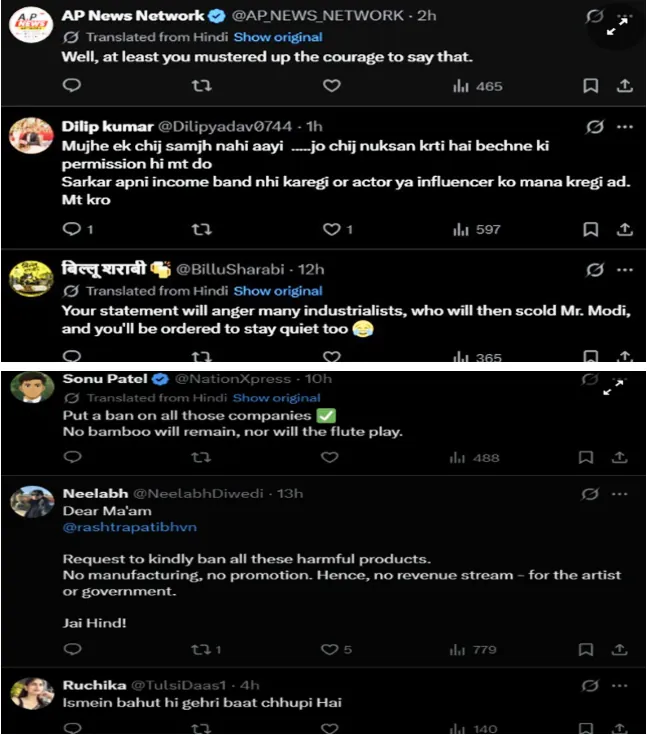Open more options on Dilip kumar's tweet
The width and height of the screenshot is (647, 735).
tap(624, 127)
